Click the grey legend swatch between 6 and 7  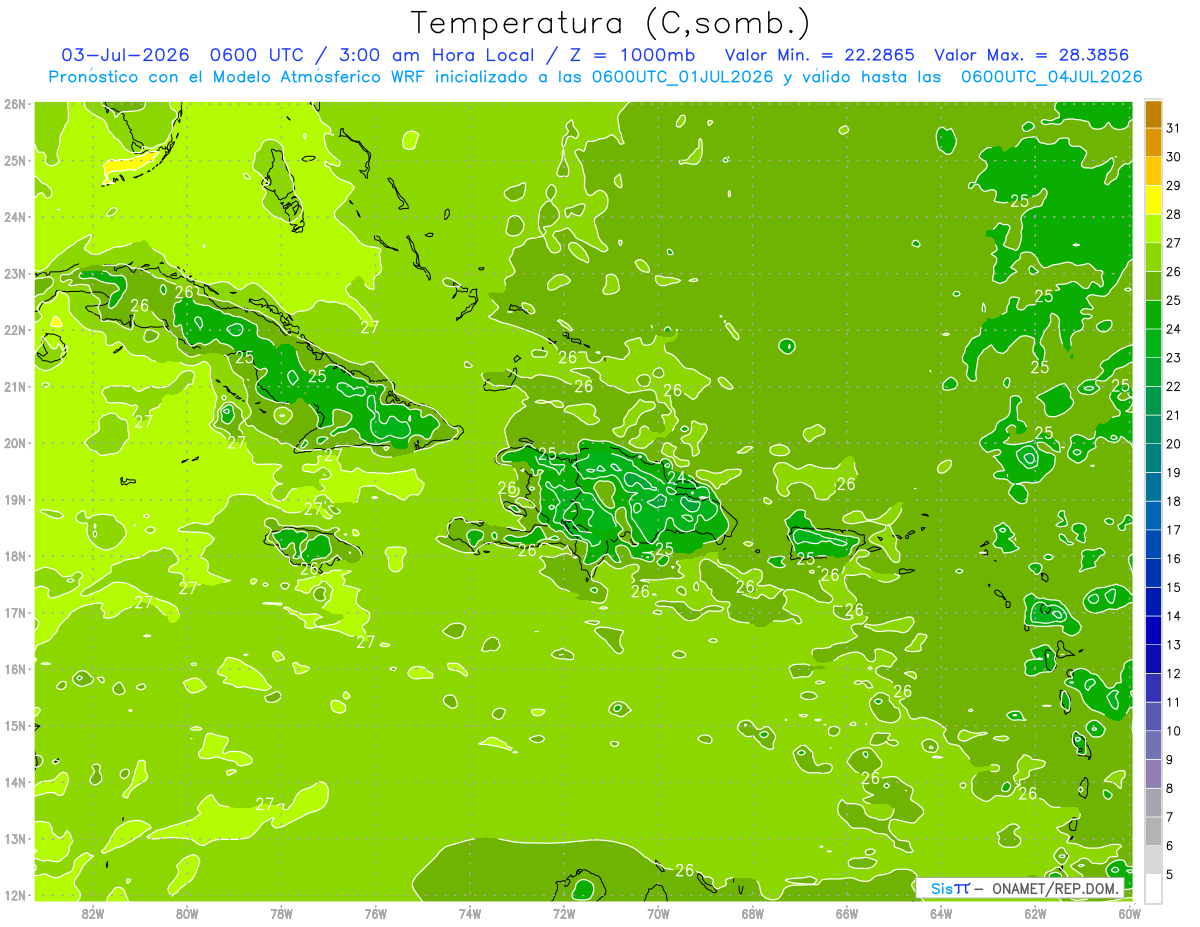click(1153, 831)
